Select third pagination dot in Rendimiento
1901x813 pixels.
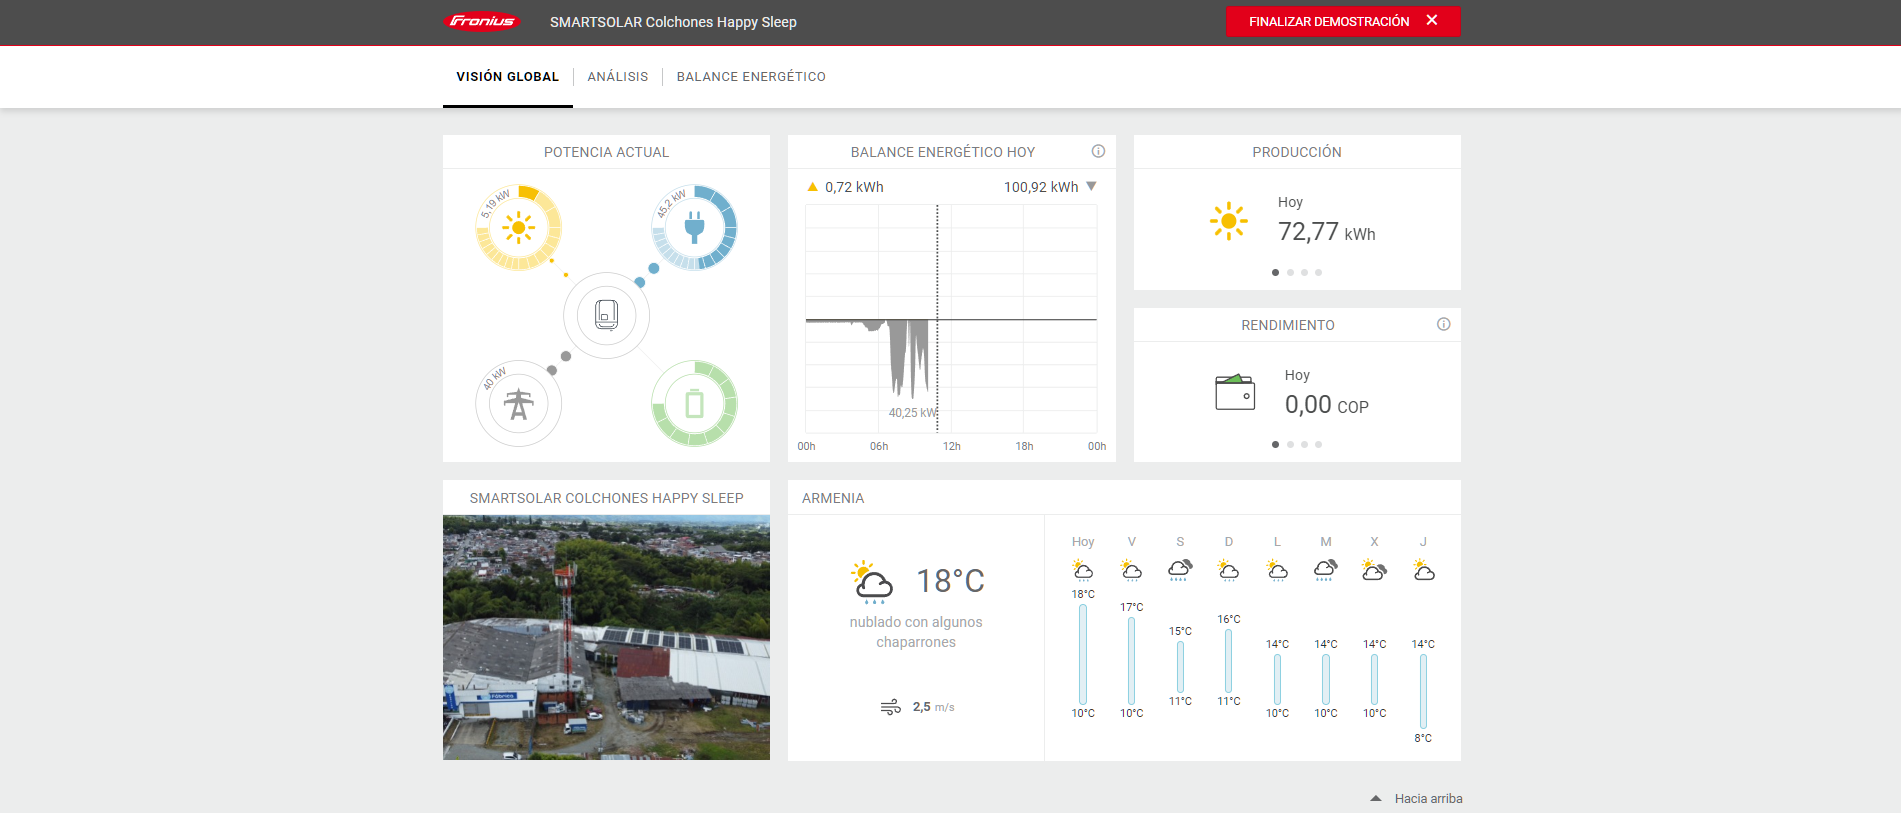[1304, 444]
